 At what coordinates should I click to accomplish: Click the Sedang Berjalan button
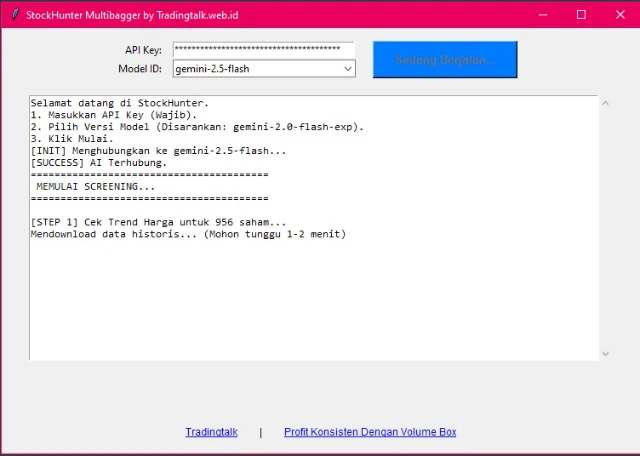tap(445, 60)
